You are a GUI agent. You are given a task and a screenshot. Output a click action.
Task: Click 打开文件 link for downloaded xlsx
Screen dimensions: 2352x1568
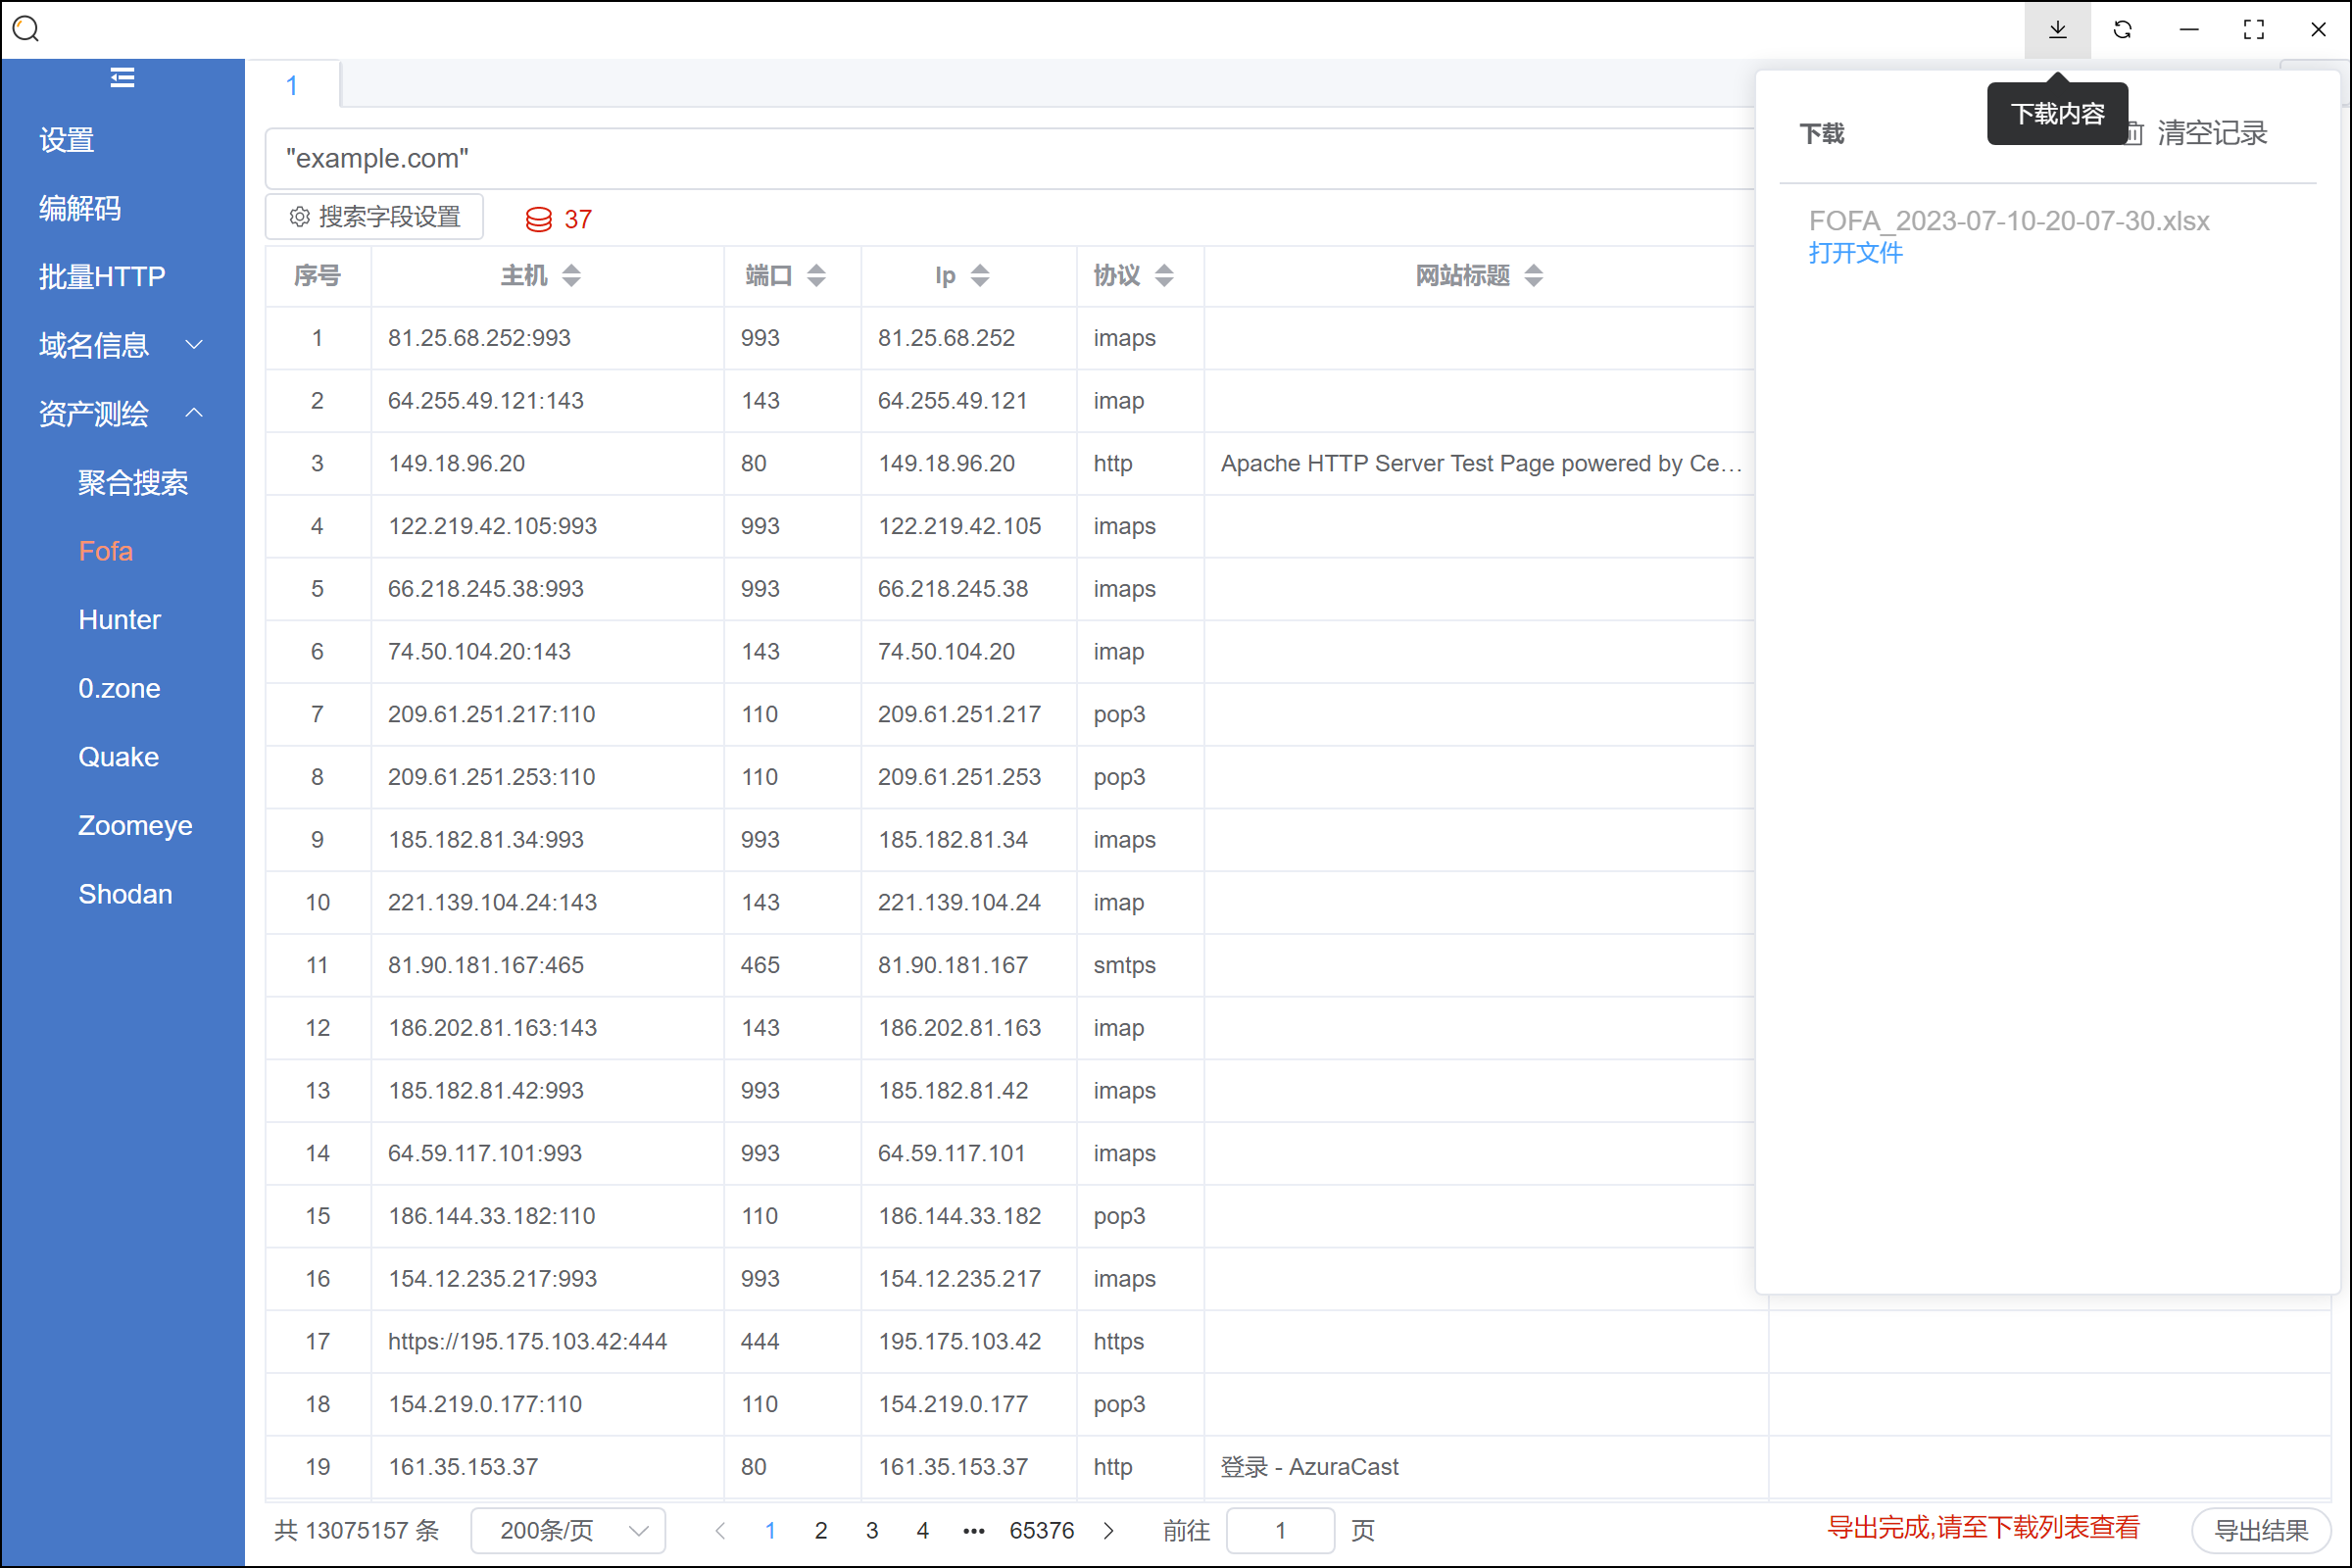1855,253
